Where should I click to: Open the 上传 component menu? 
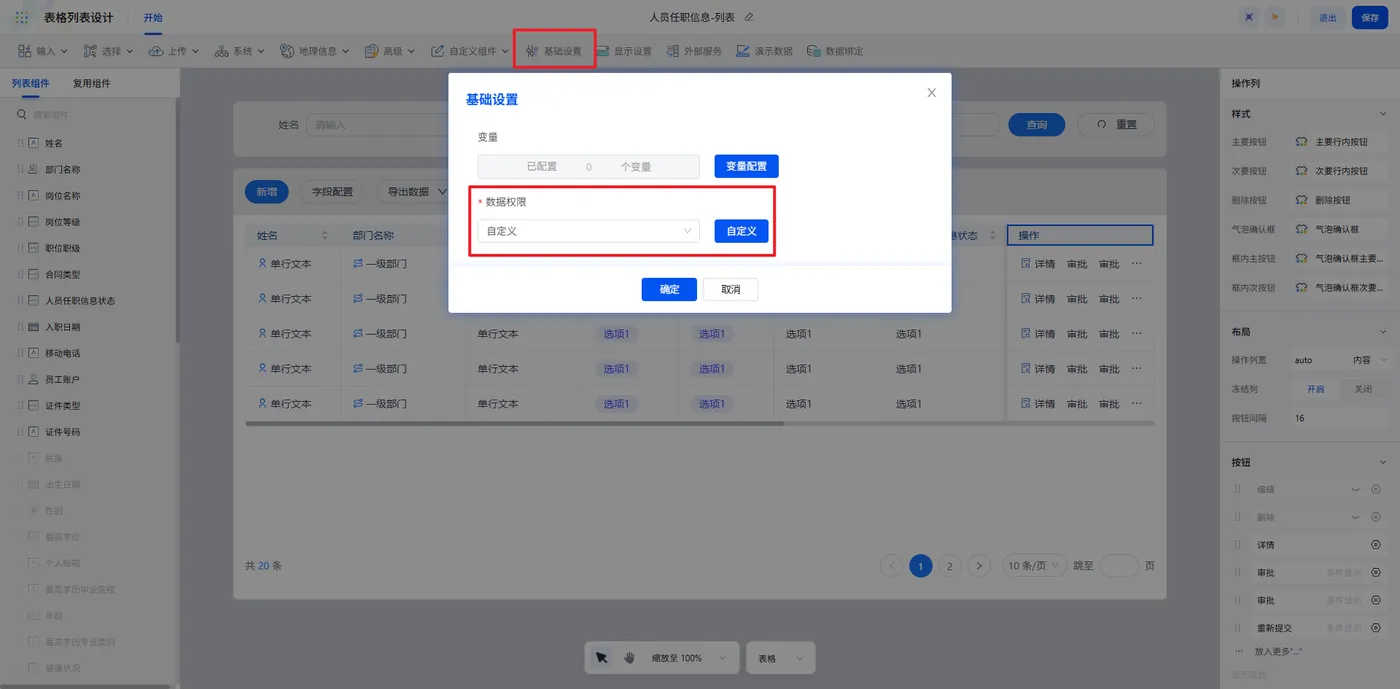click(x=174, y=51)
